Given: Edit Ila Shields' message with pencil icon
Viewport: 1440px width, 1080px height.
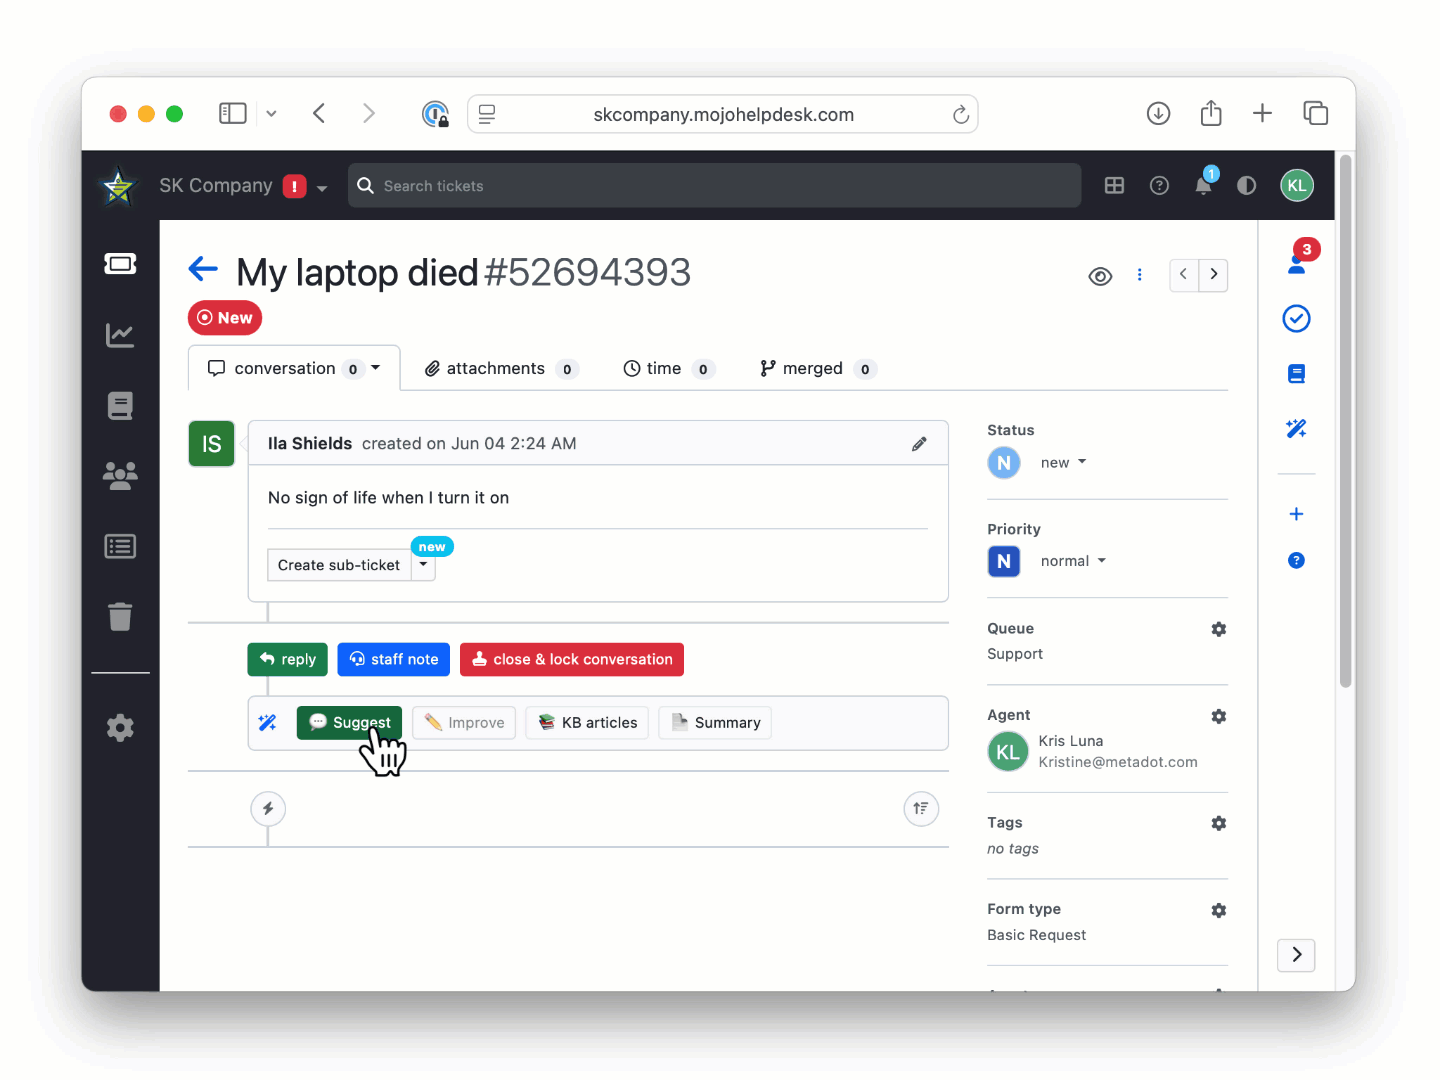Looking at the screenshot, I should pos(919,444).
